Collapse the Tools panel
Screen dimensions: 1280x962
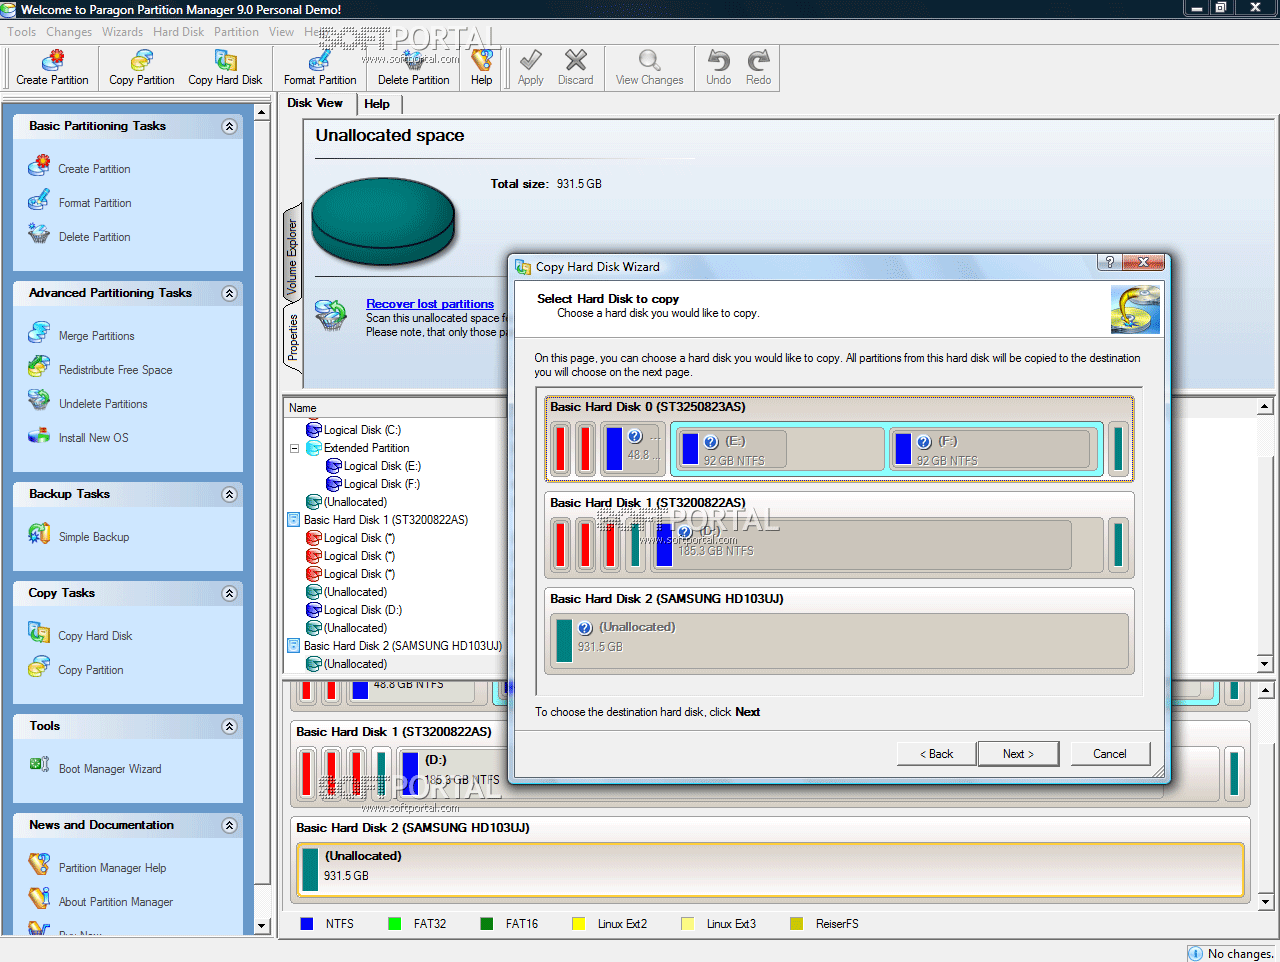pos(229,726)
